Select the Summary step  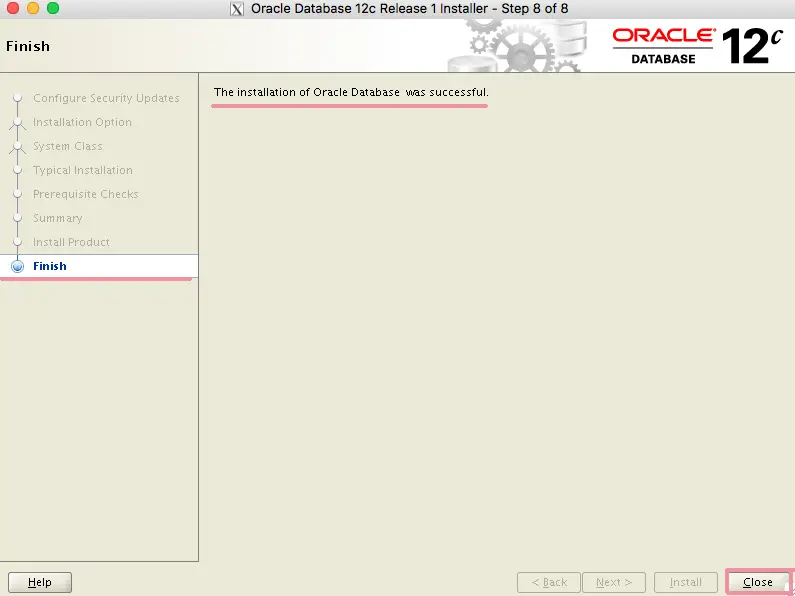[x=57, y=218]
